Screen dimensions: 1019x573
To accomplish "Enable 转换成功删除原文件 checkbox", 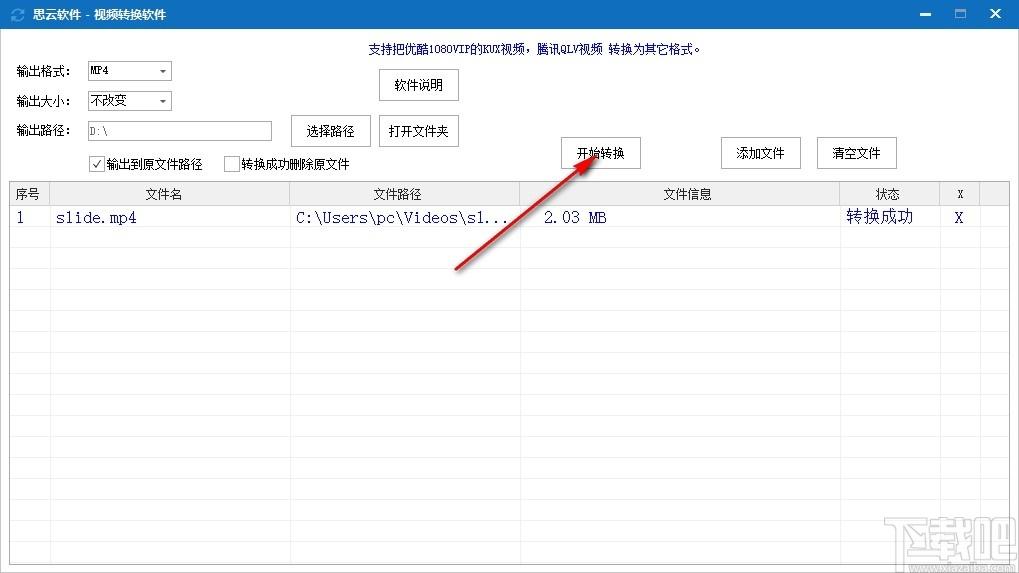I will (231, 164).
